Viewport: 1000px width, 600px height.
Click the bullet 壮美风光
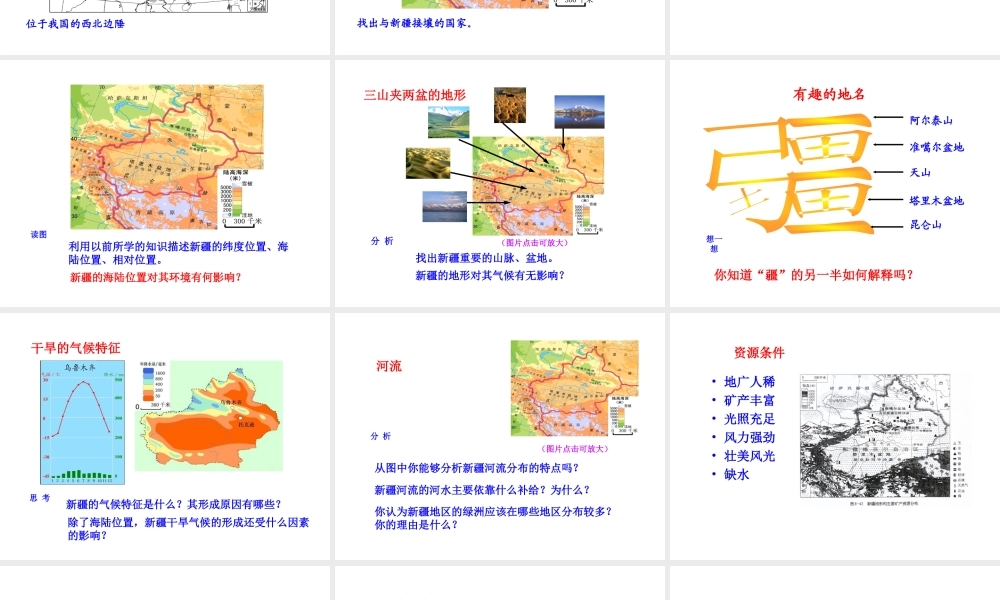click(x=749, y=456)
